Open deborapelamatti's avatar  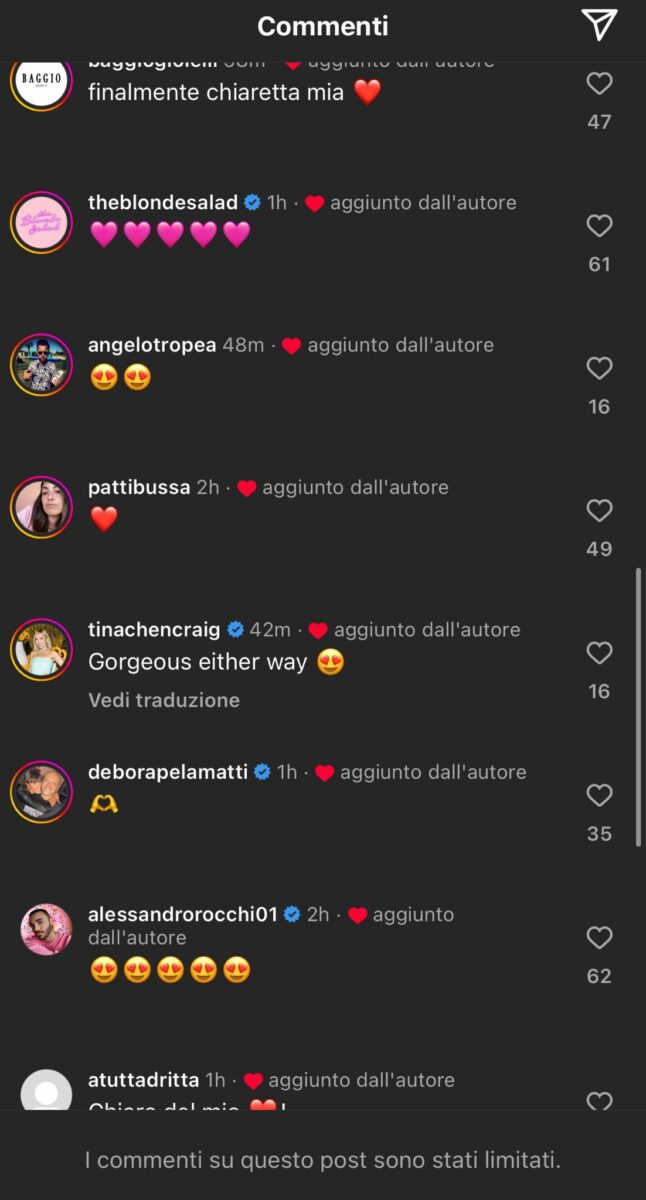41,792
